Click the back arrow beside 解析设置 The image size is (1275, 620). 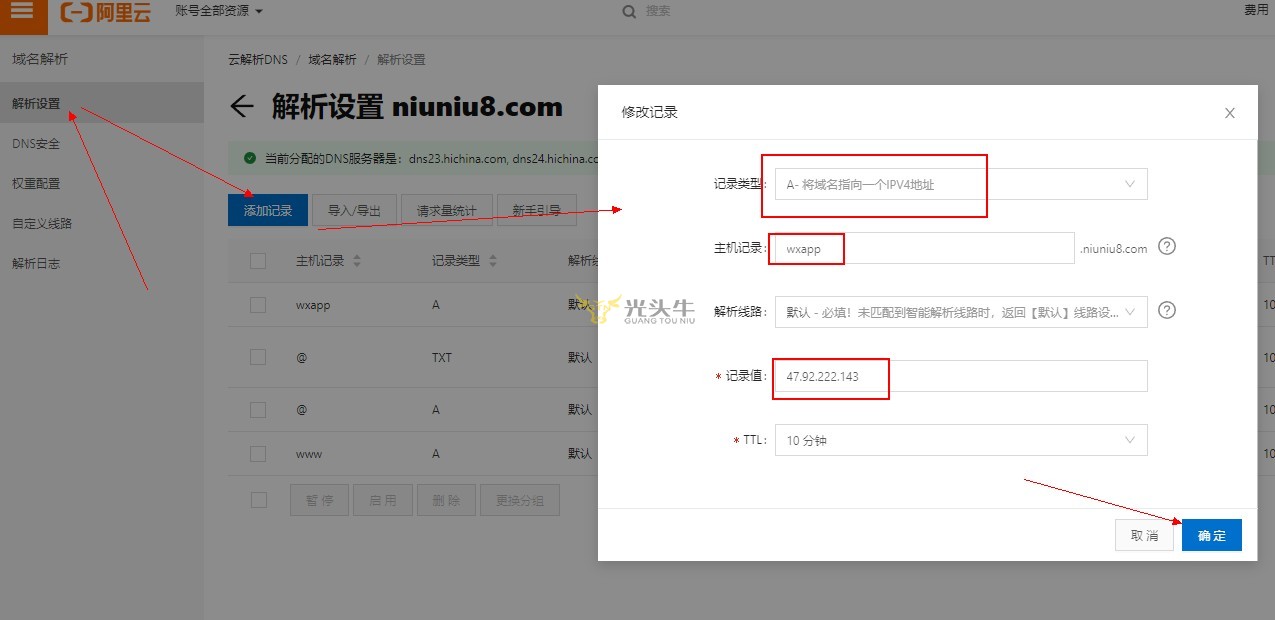coord(241,107)
